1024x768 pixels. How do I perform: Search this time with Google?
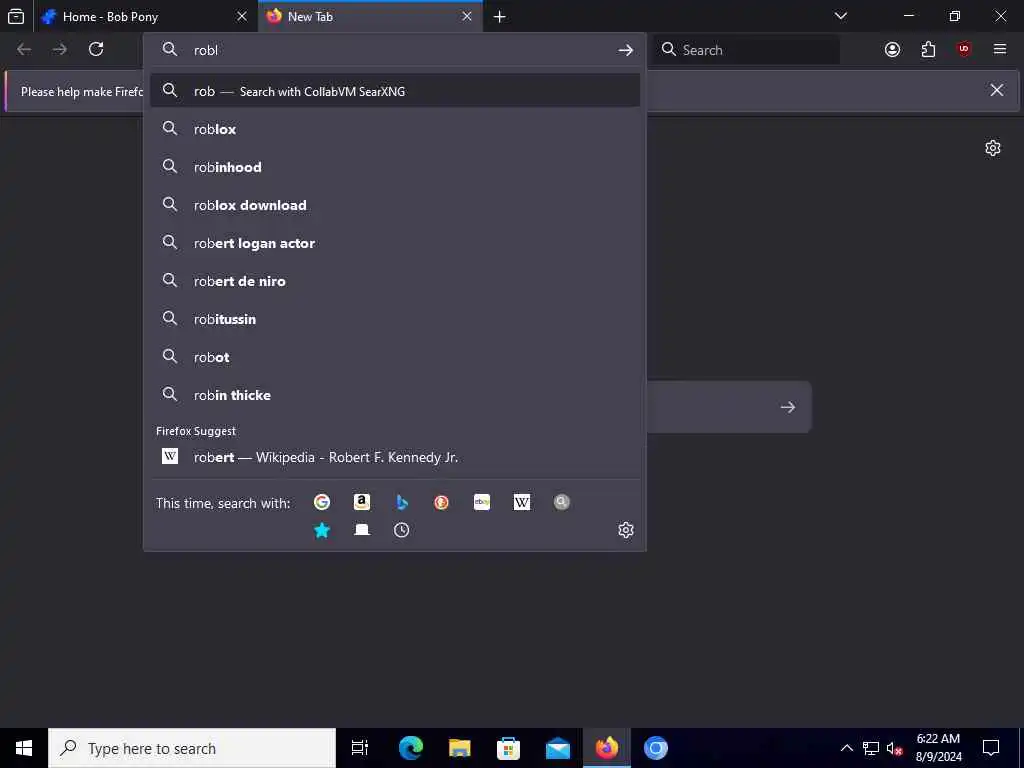pyautogui.click(x=321, y=502)
